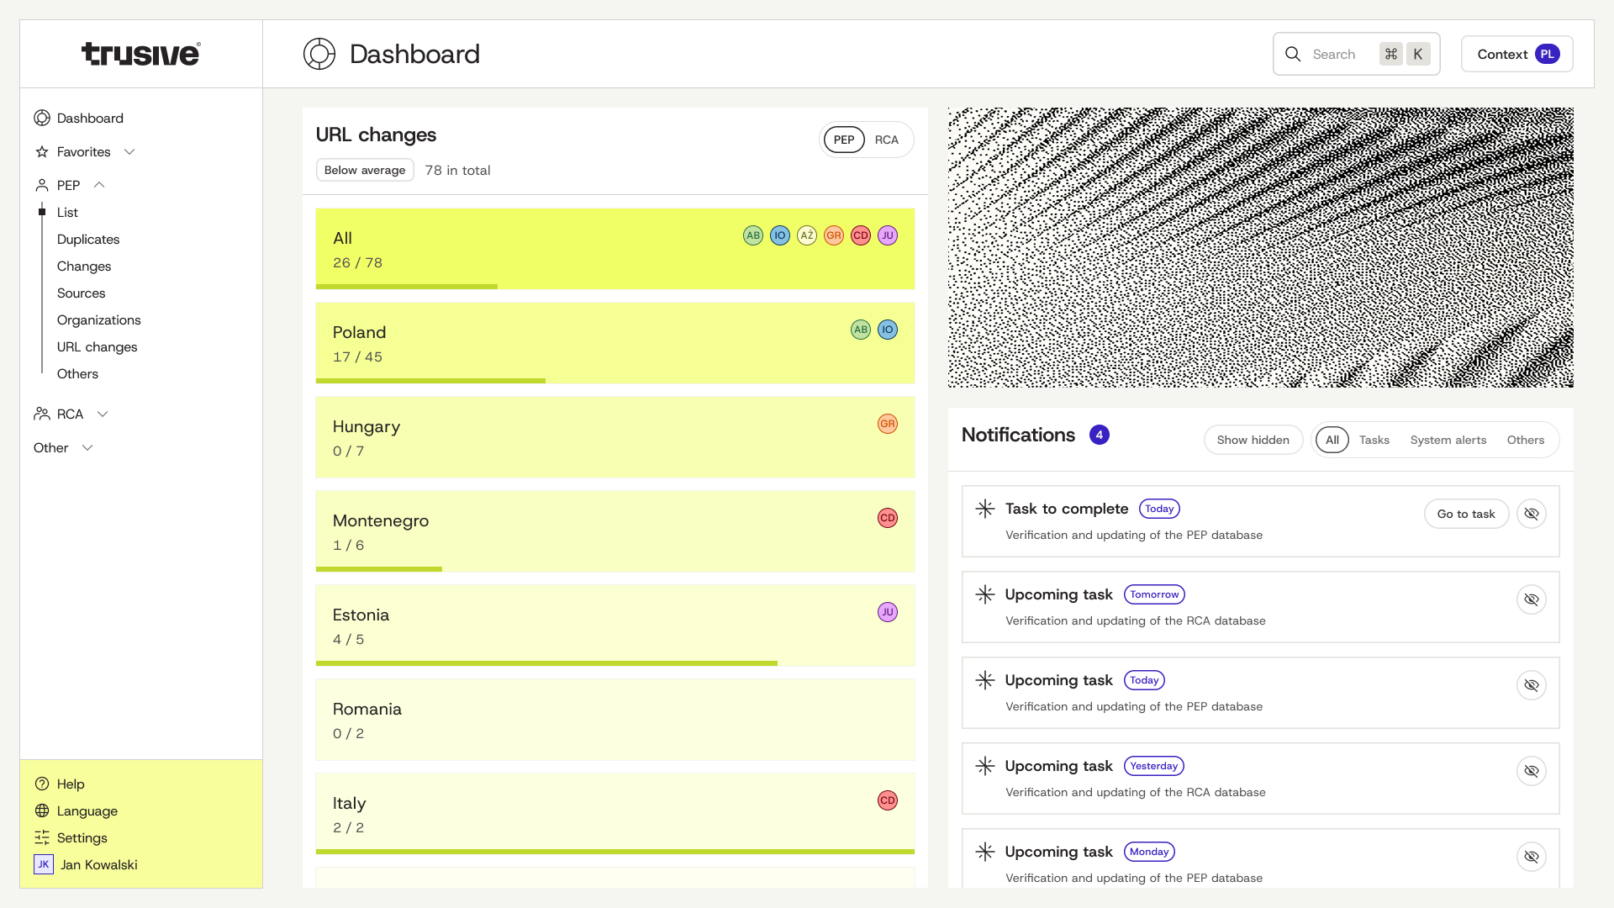1614x908 pixels.
Task: Click the JK user avatar for Jan Kowalski
Action: (43, 865)
